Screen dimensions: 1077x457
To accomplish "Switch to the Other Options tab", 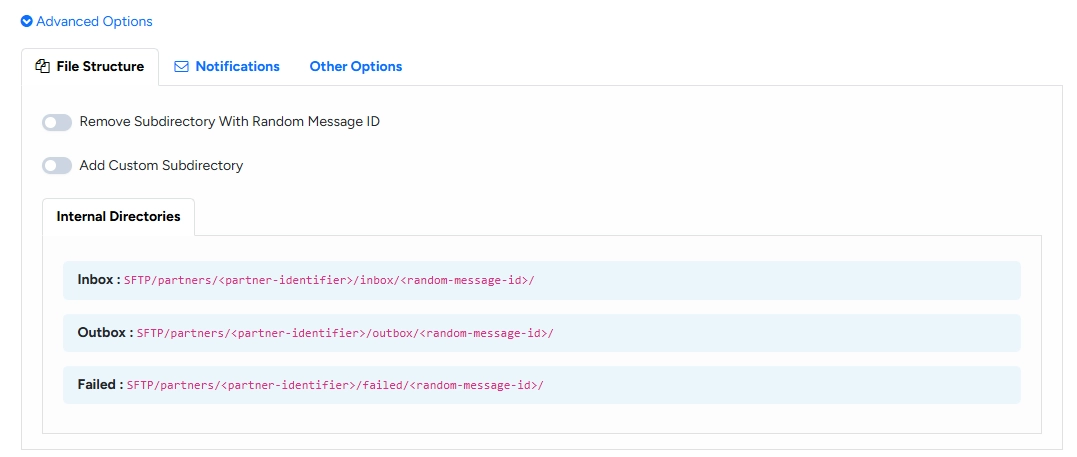I will click(x=356, y=67).
